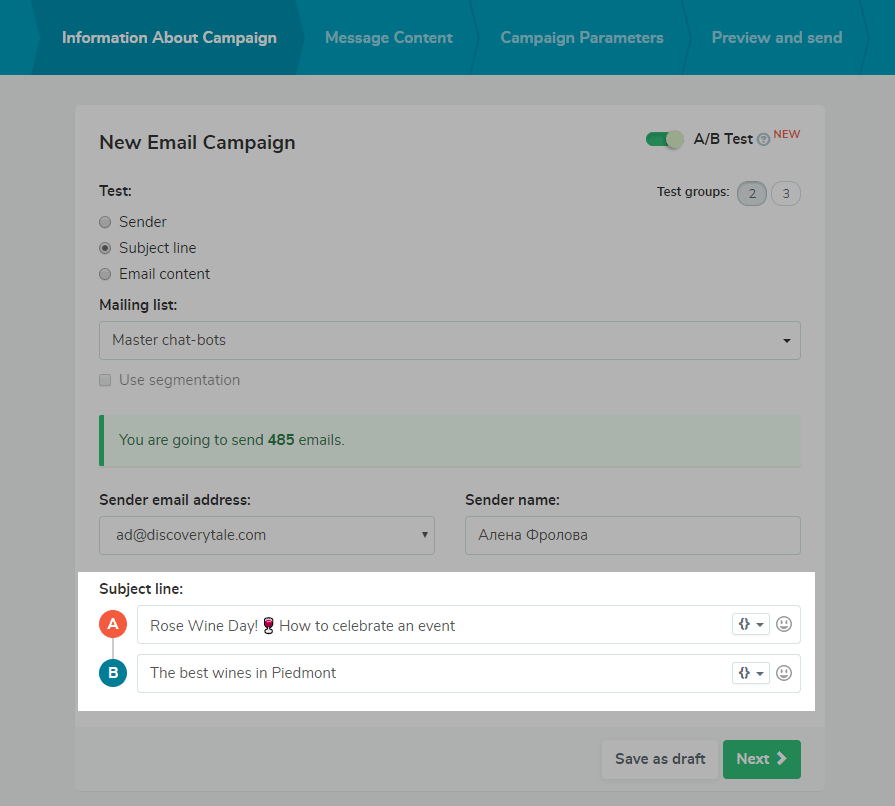Open the sender email address dropdown
Image resolution: width=895 pixels, height=806 pixels.
(x=267, y=535)
